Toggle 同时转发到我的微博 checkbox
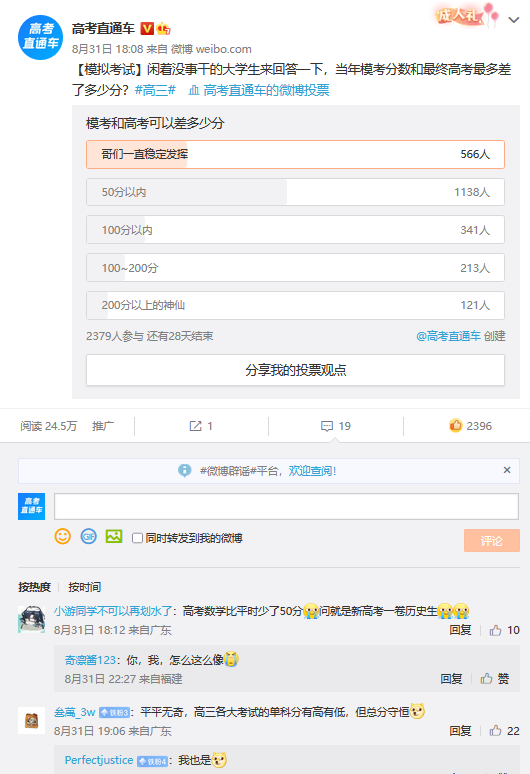The width and height of the screenshot is (530, 774). pyautogui.click(x=138, y=538)
